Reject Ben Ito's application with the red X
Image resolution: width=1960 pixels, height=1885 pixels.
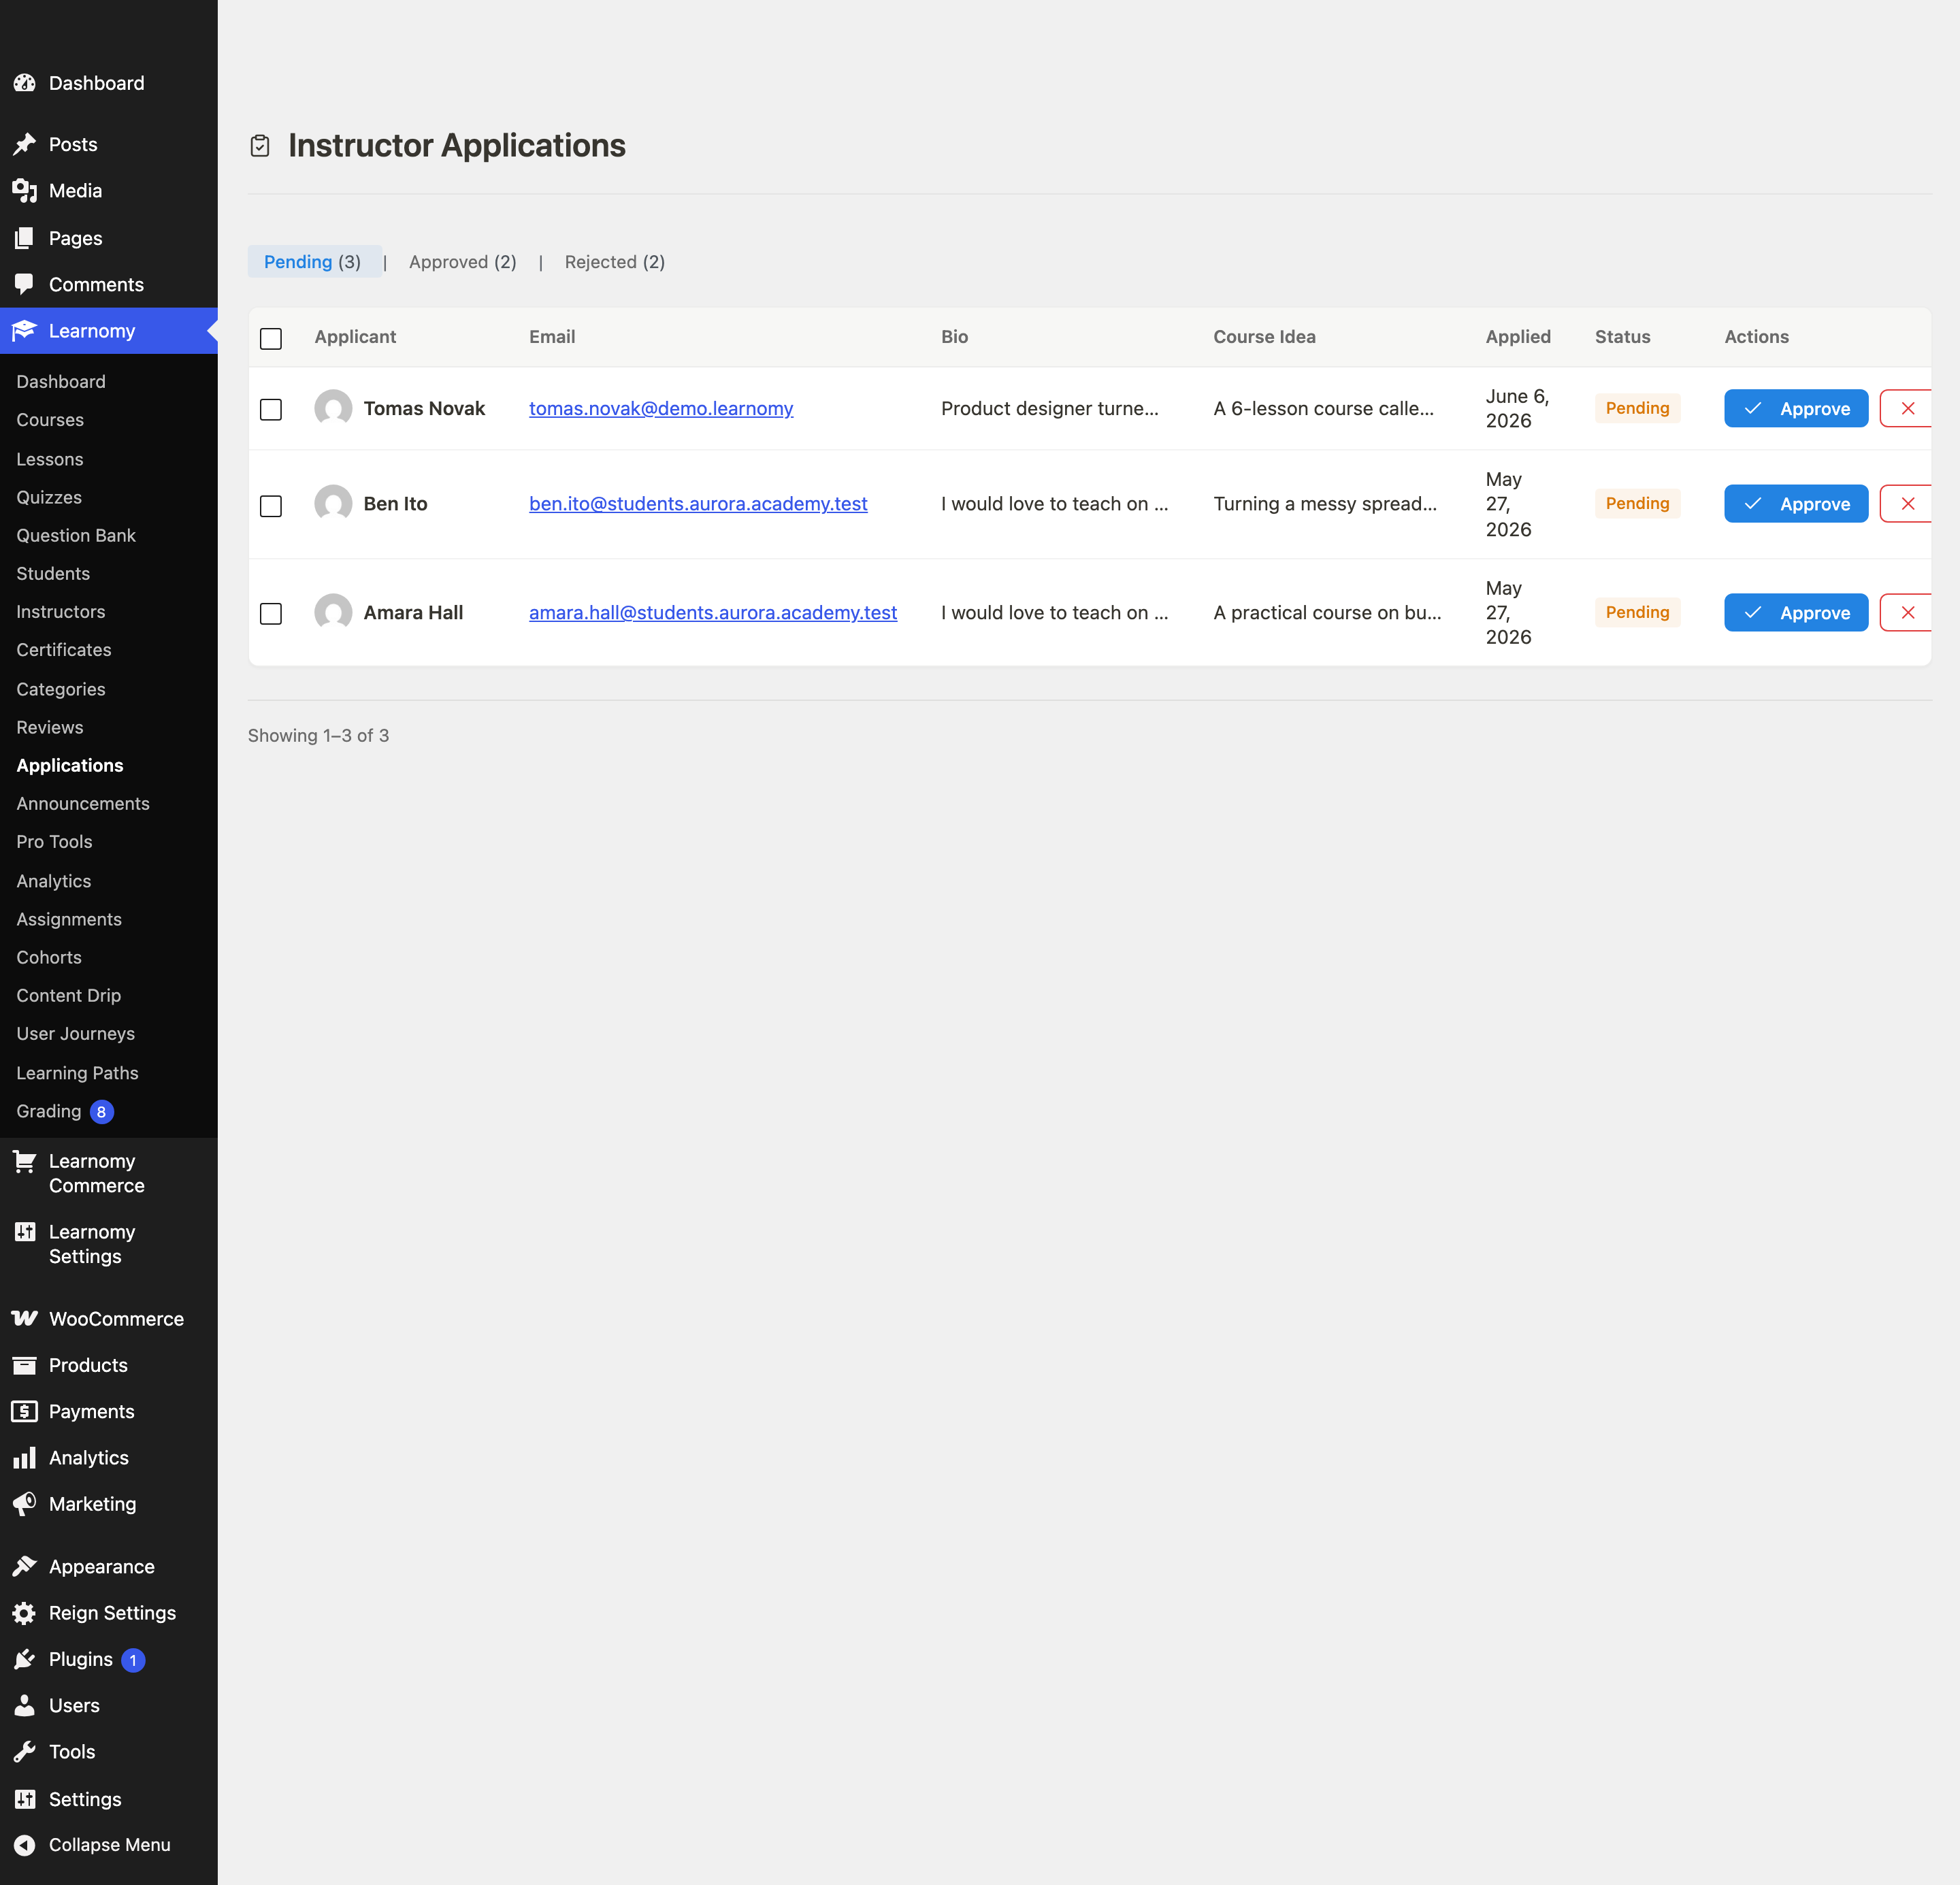(x=1907, y=504)
